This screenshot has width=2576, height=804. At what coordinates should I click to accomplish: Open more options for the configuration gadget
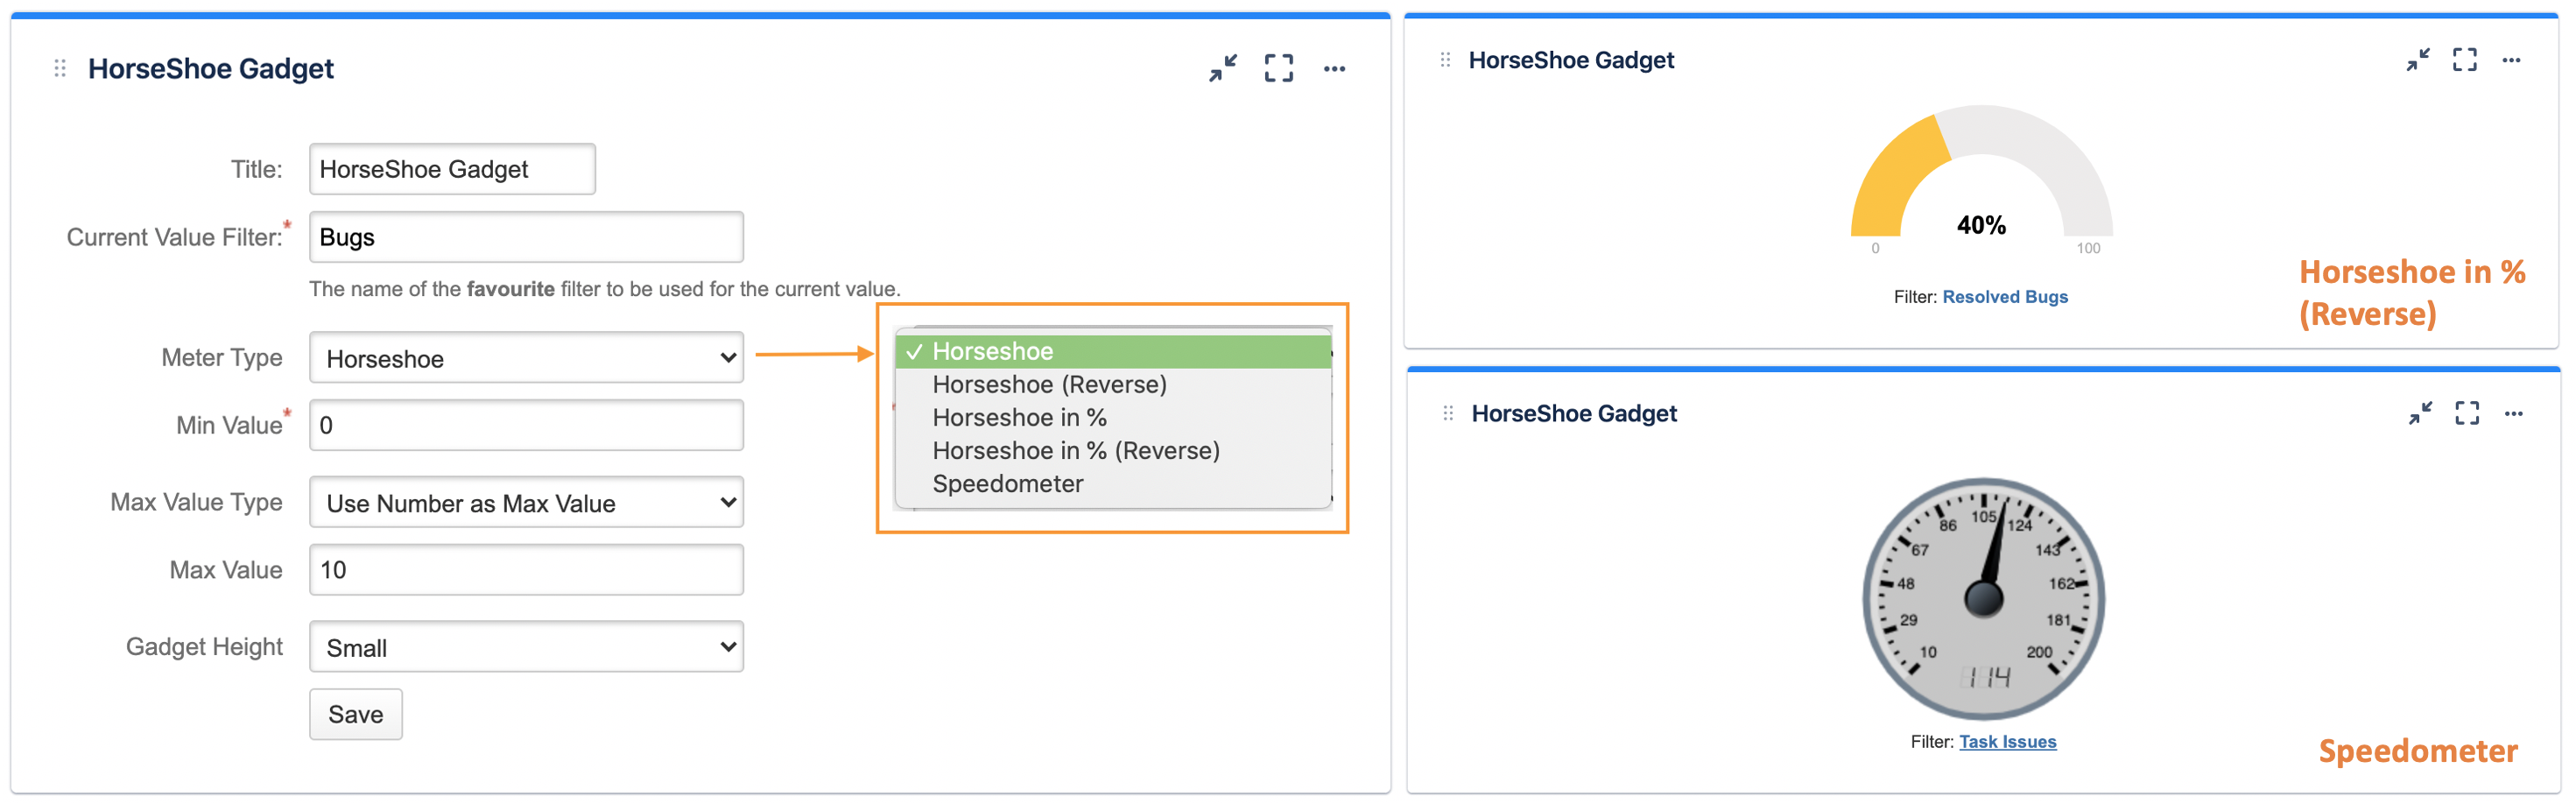click(x=1334, y=69)
